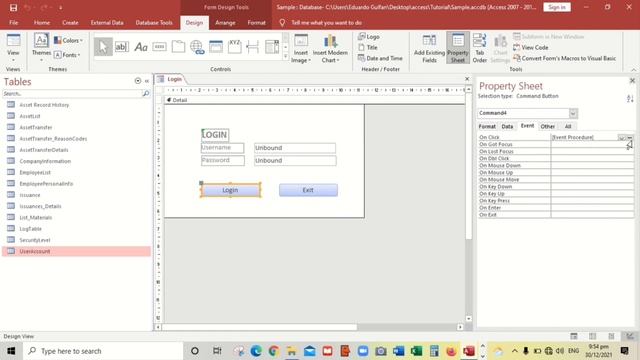Select the LogTable table
This screenshot has height=360, width=640.
coord(31,229)
